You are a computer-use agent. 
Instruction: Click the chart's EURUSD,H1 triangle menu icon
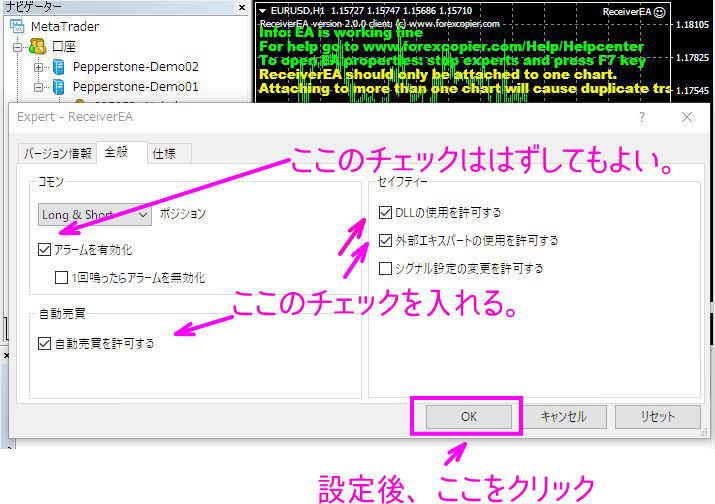pos(263,10)
